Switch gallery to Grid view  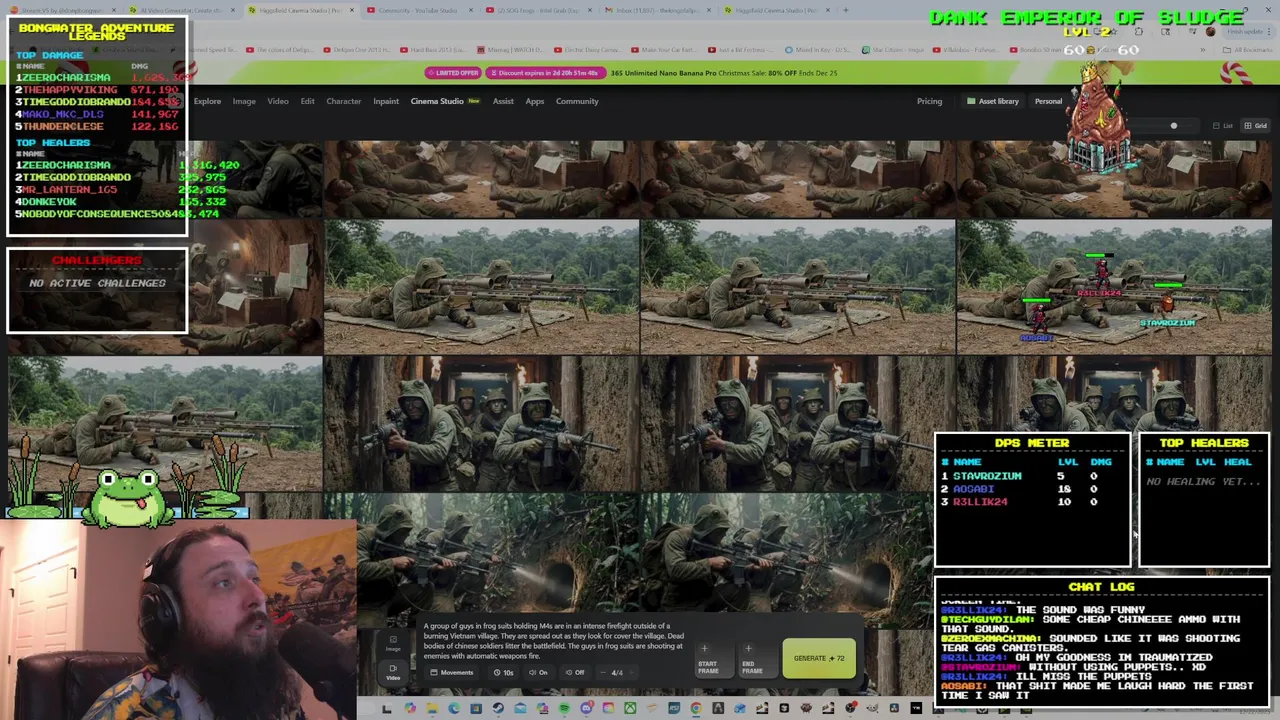[x=1255, y=126]
